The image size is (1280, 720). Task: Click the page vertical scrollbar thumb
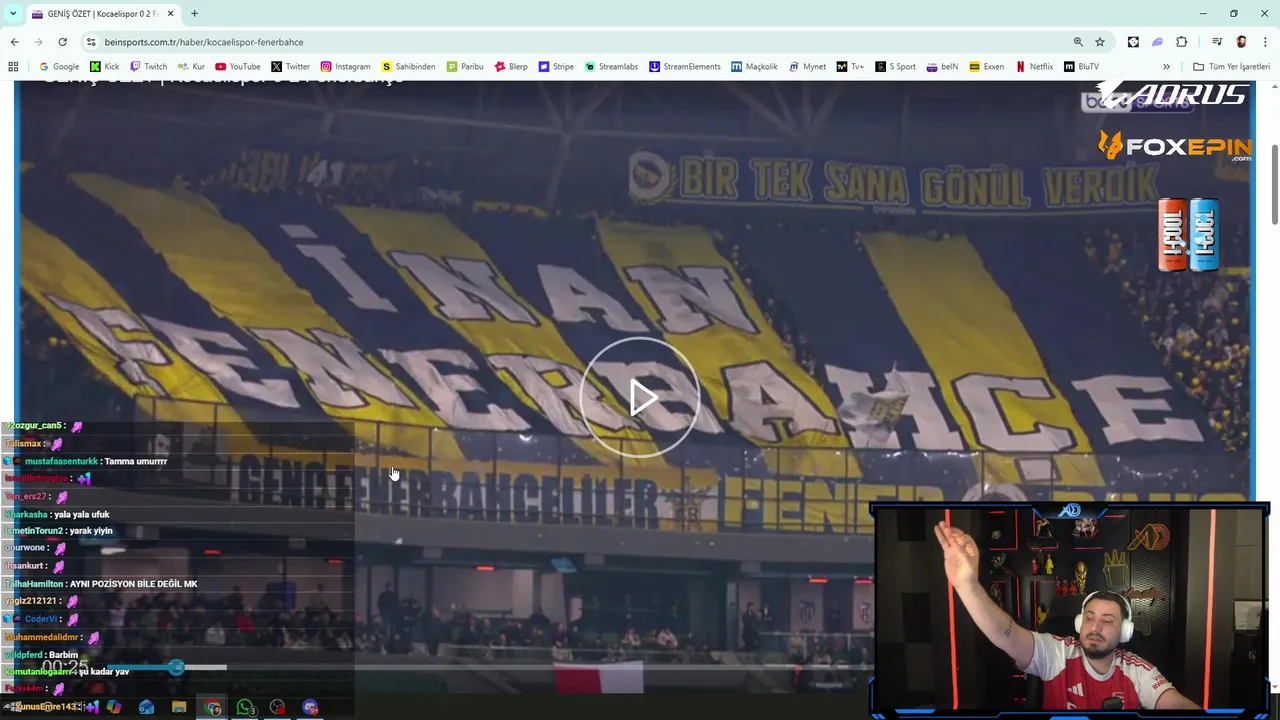tap(1274, 185)
